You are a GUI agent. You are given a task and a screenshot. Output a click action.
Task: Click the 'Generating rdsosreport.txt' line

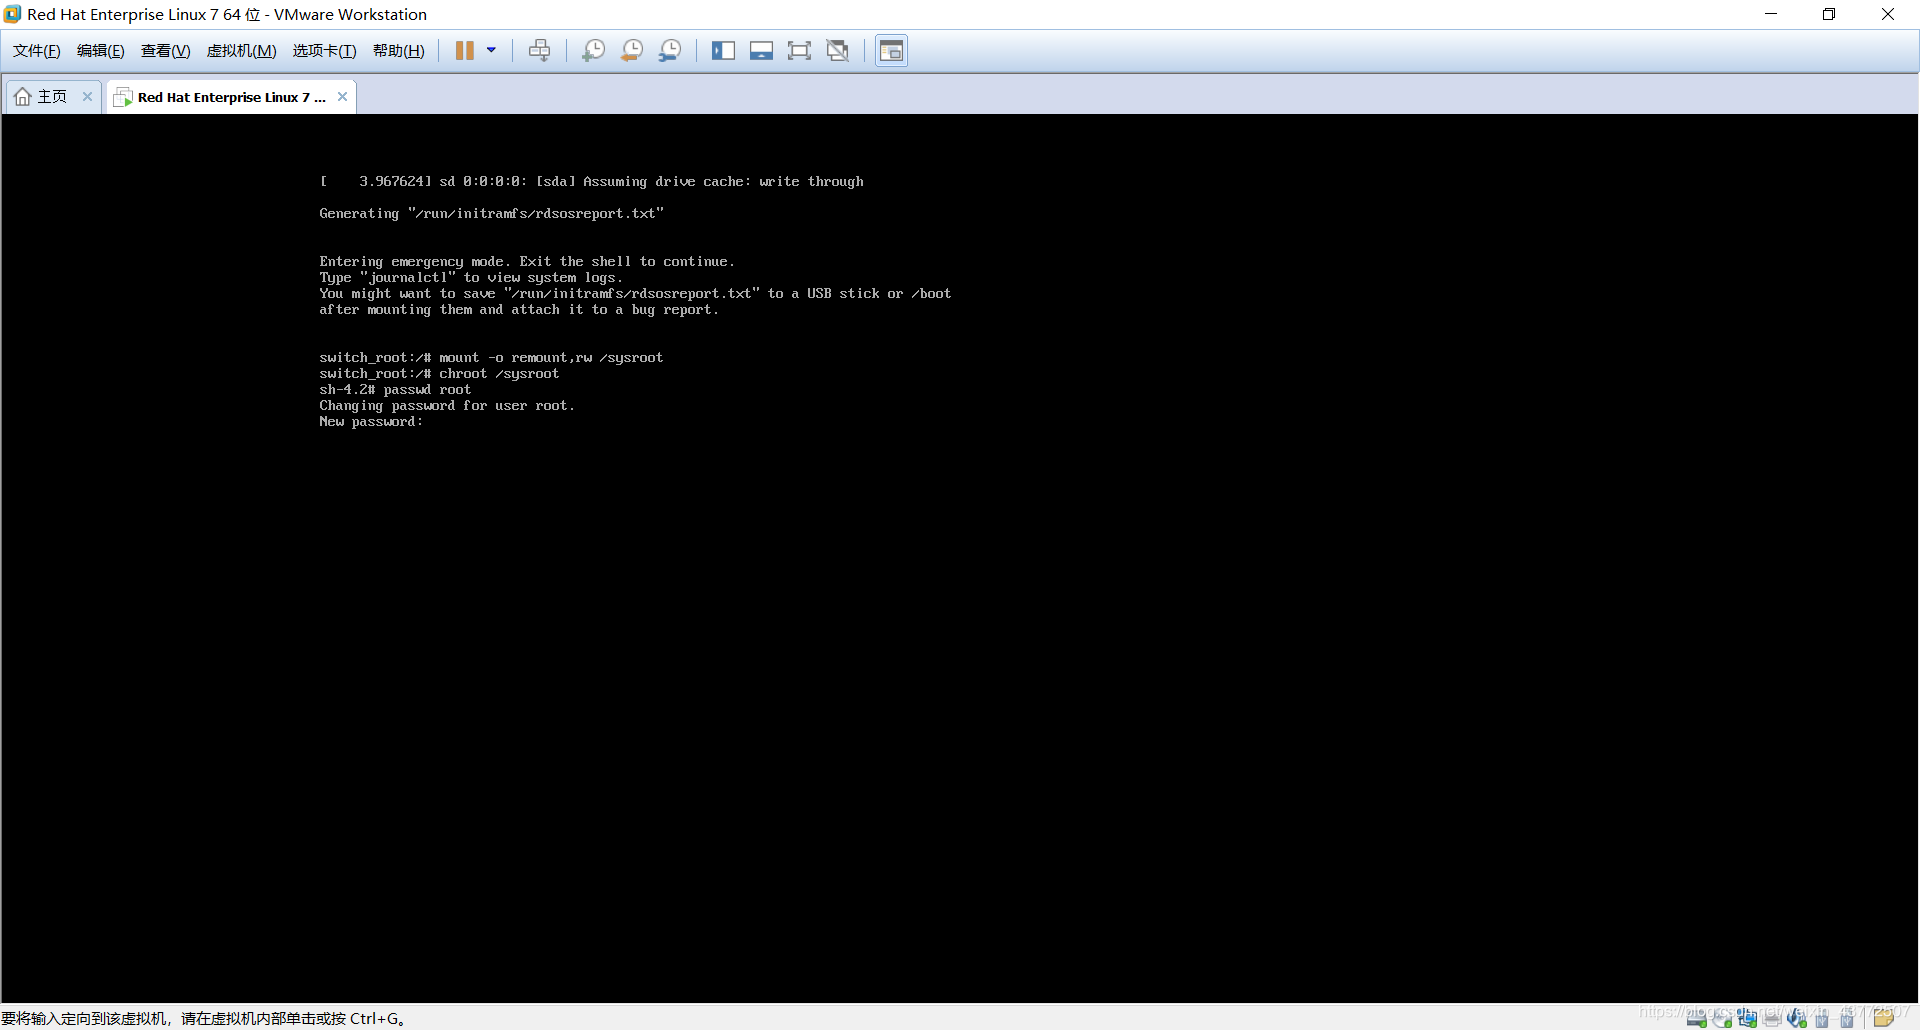coord(491,214)
